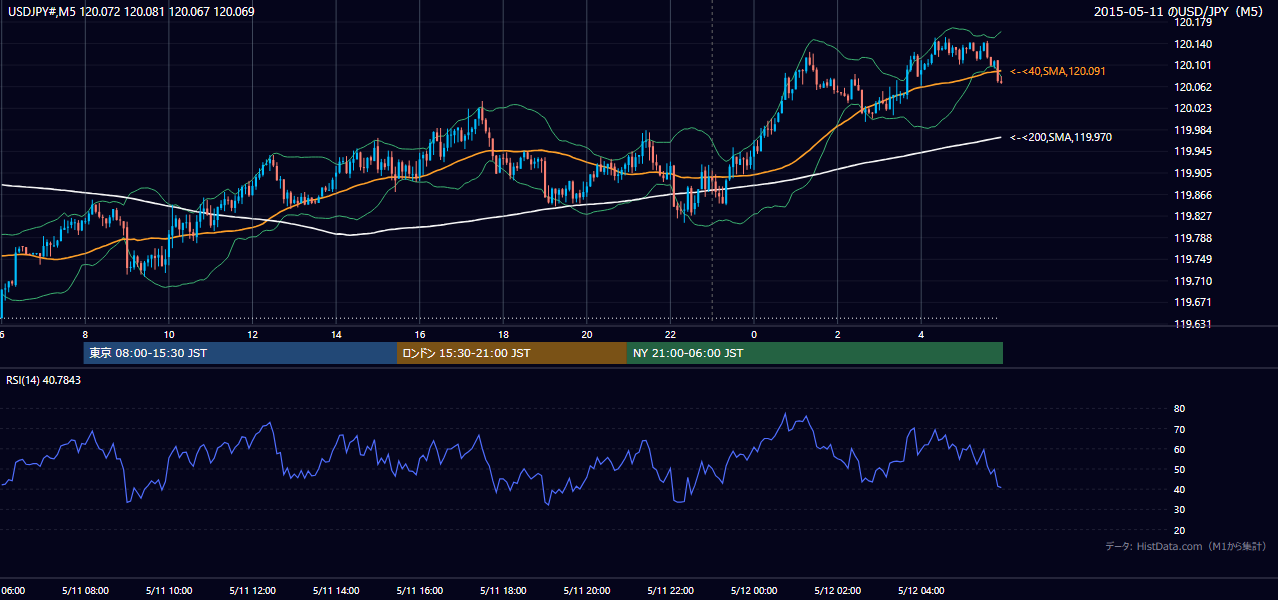Screen dimensions: 1278x600
Task: Click the RSI axis value 30
Action: (1179, 510)
